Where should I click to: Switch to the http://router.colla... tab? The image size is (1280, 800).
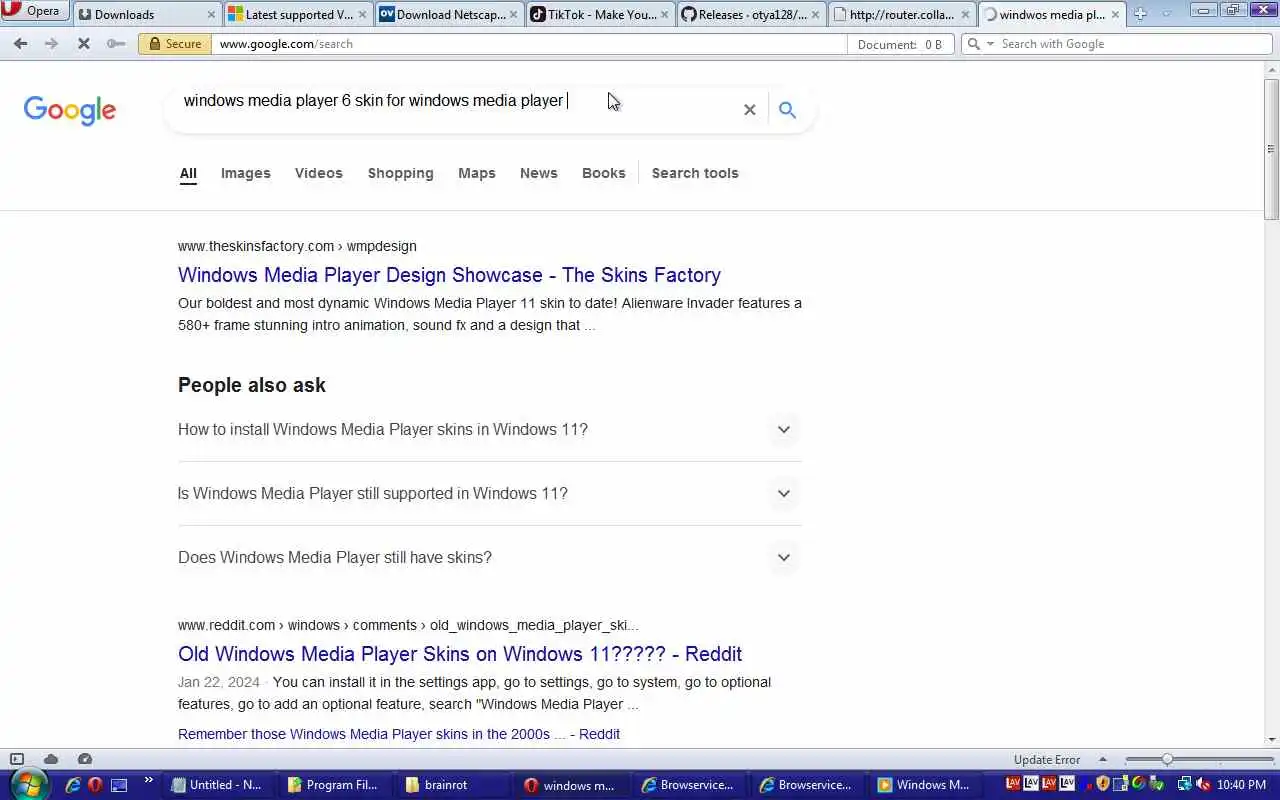click(902, 14)
